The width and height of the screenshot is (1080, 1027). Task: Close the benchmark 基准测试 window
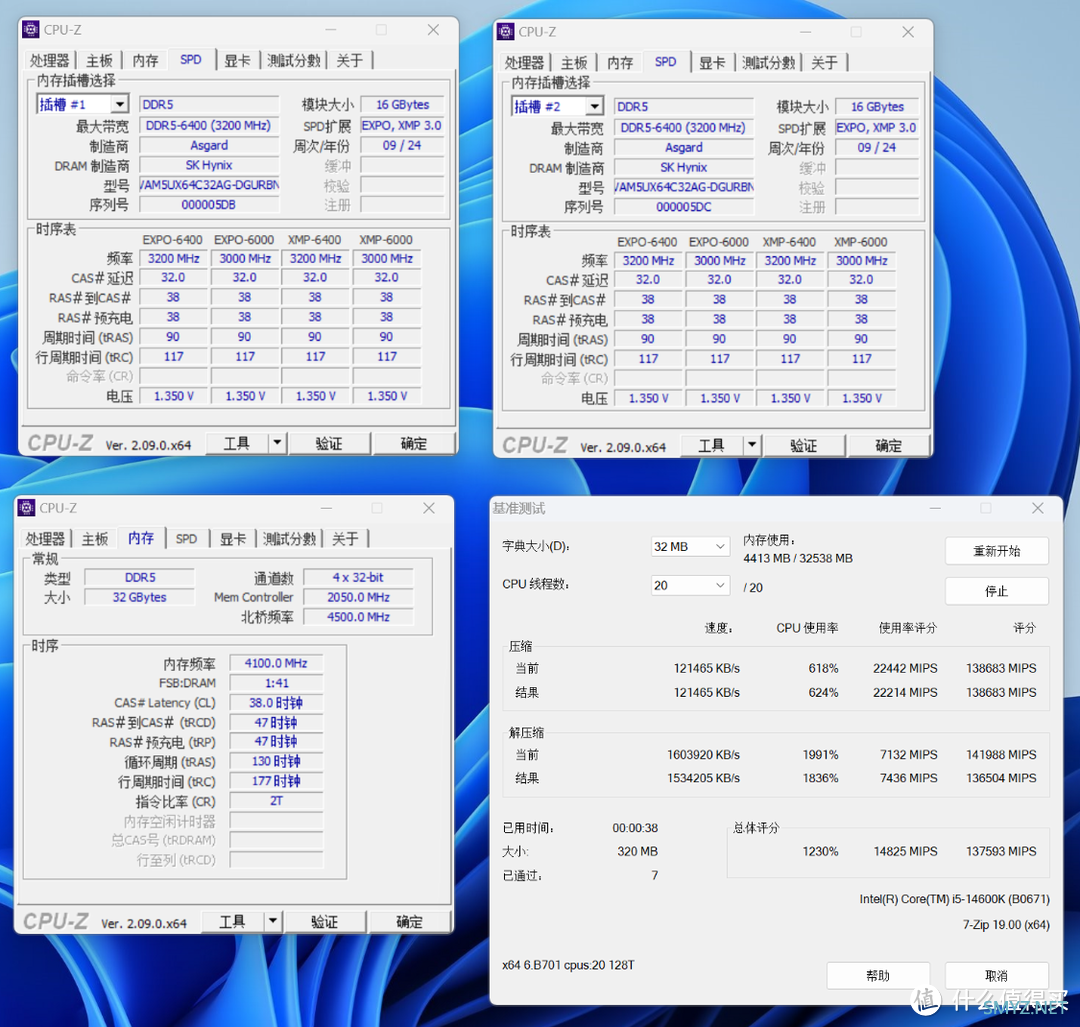(1037, 508)
